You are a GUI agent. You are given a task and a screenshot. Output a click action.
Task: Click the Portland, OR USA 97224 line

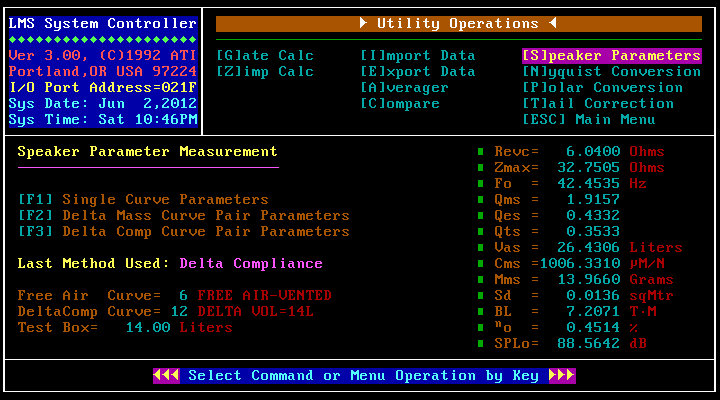pyautogui.click(x=103, y=72)
